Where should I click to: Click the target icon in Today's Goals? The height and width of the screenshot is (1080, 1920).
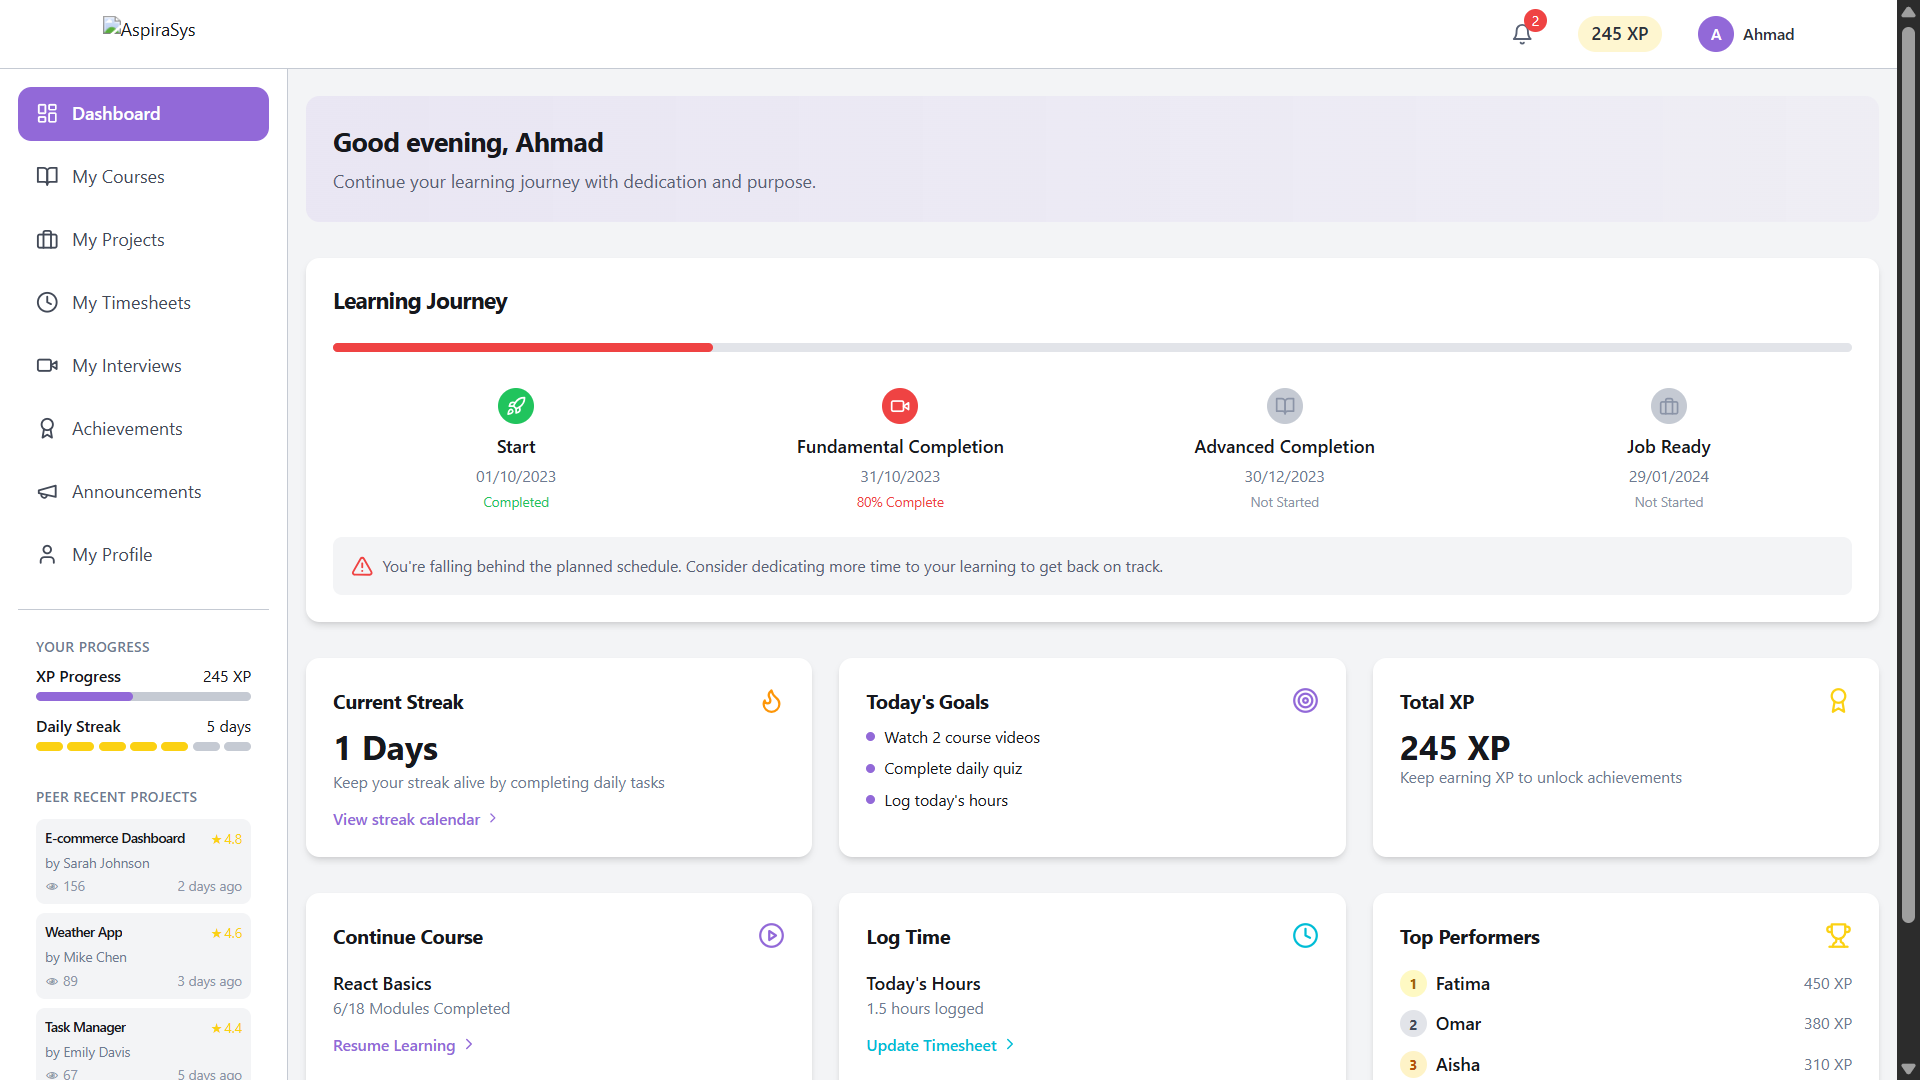(1305, 701)
